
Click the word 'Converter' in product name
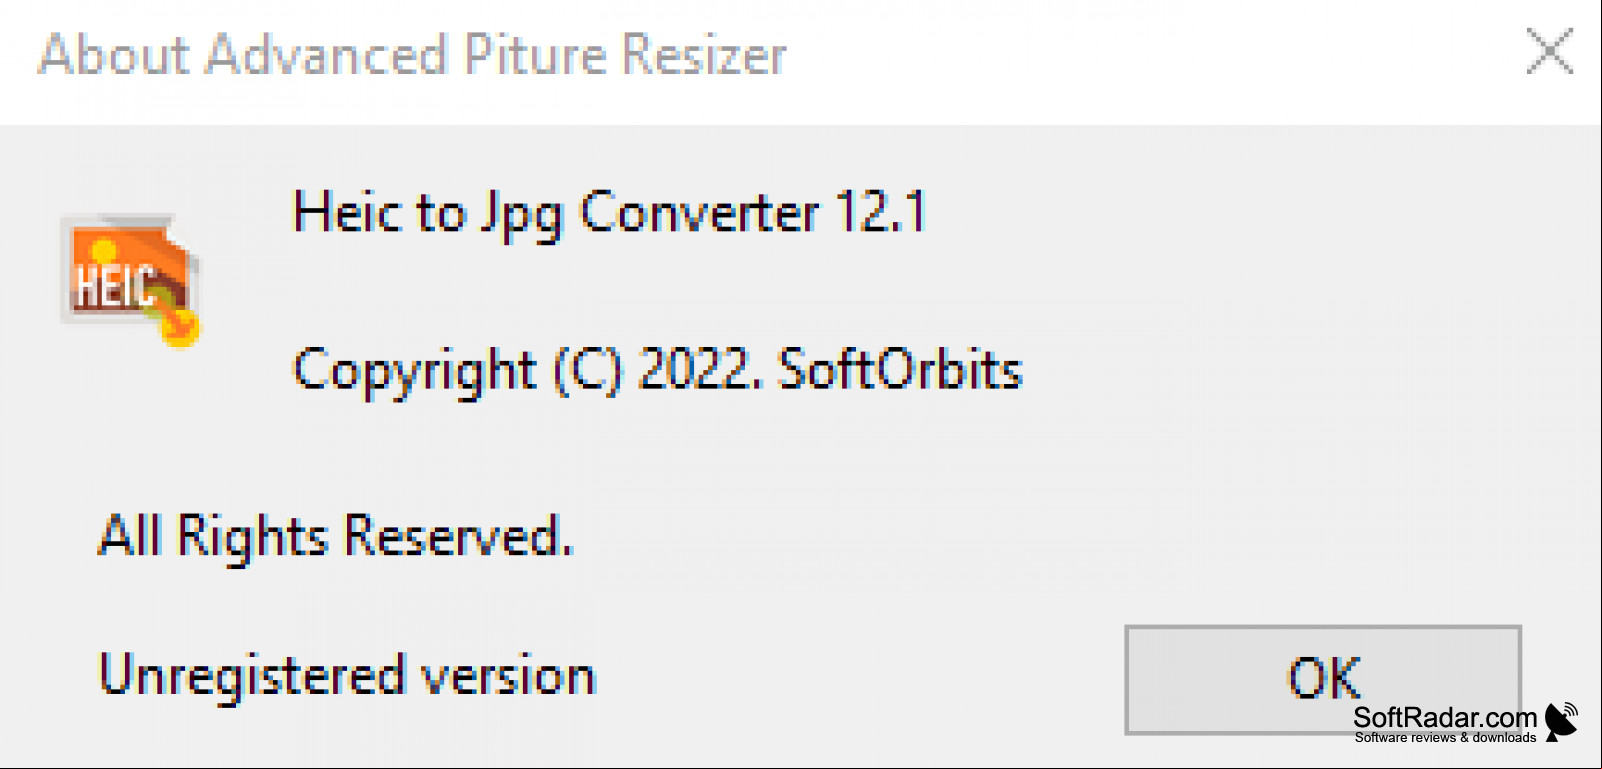pyautogui.click(x=699, y=213)
